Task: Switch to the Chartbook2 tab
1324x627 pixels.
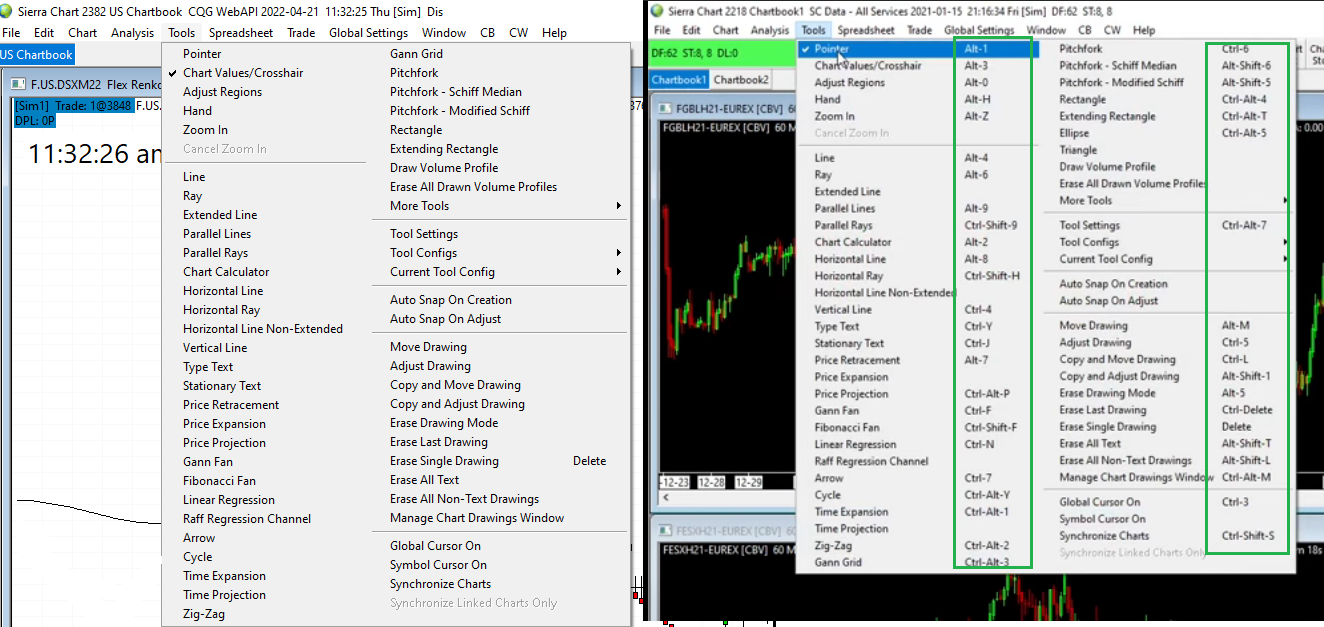Action: (x=741, y=80)
